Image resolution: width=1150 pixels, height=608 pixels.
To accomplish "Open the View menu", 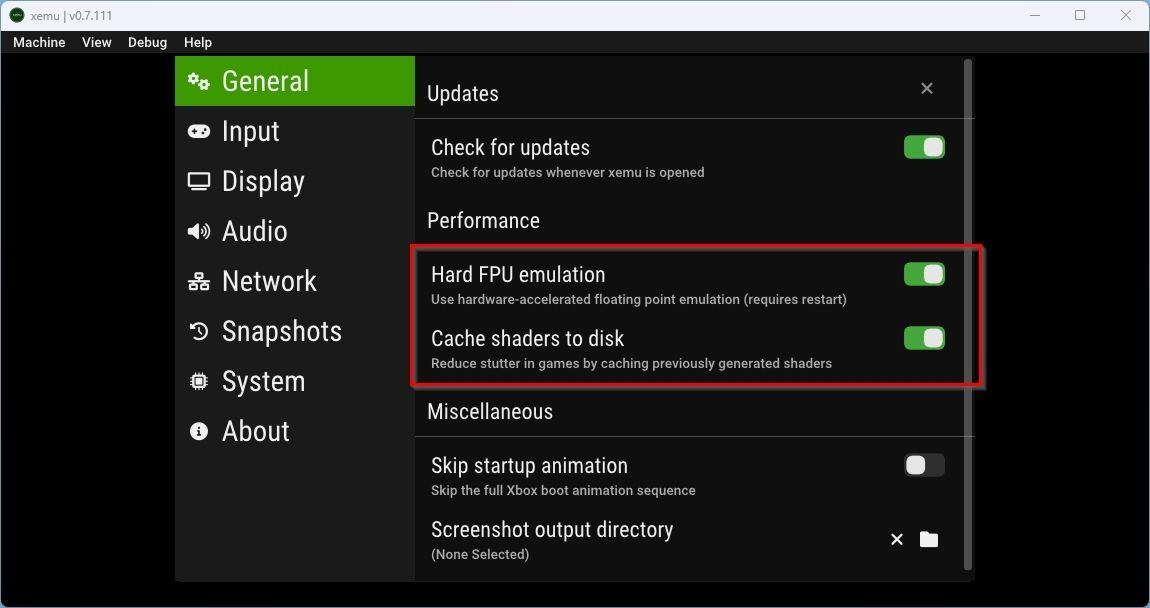I will click(96, 42).
